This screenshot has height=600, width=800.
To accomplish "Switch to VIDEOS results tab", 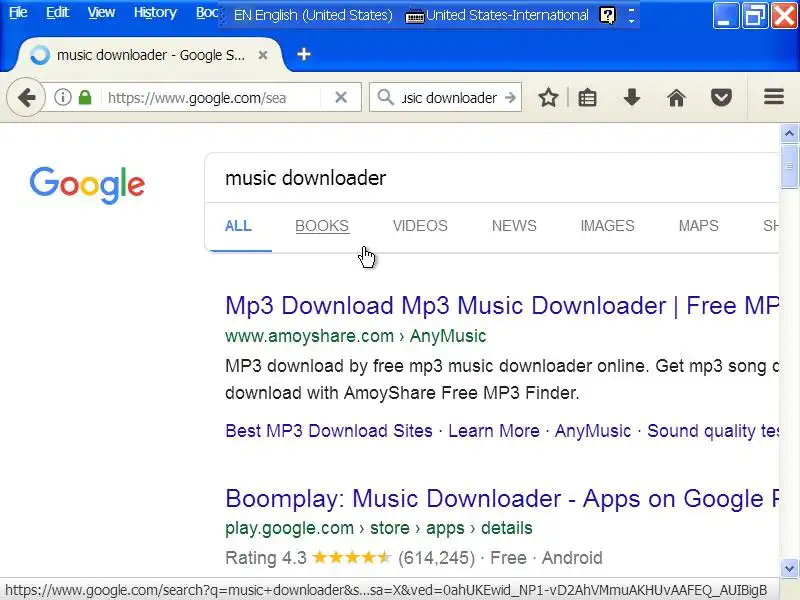I will 420,226.
